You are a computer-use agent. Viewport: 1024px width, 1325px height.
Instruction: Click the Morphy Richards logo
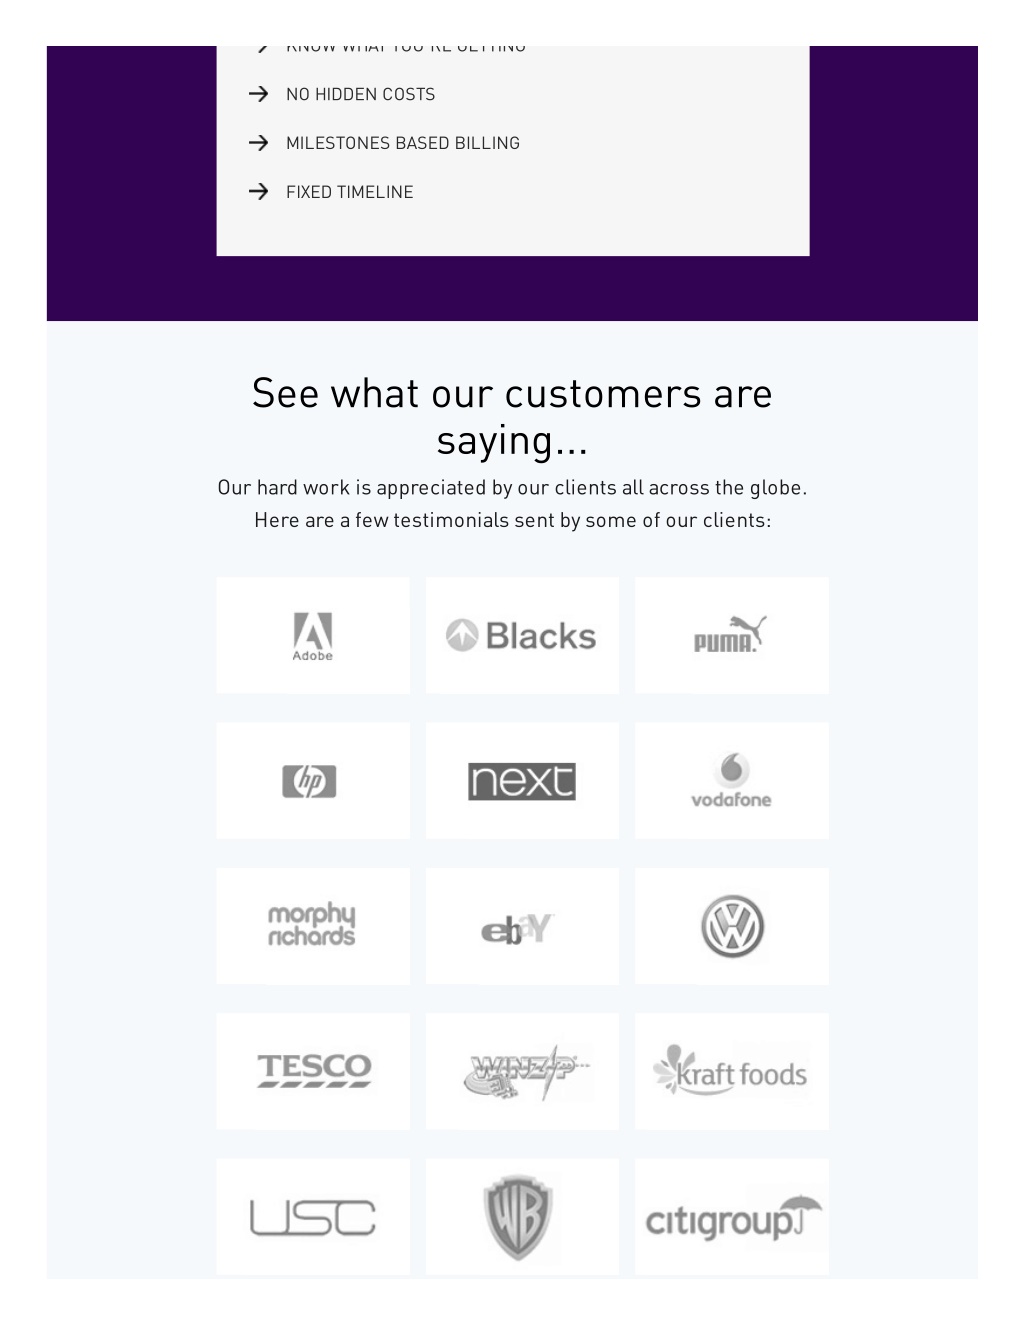pyautogui.click(x=311, y=926)
